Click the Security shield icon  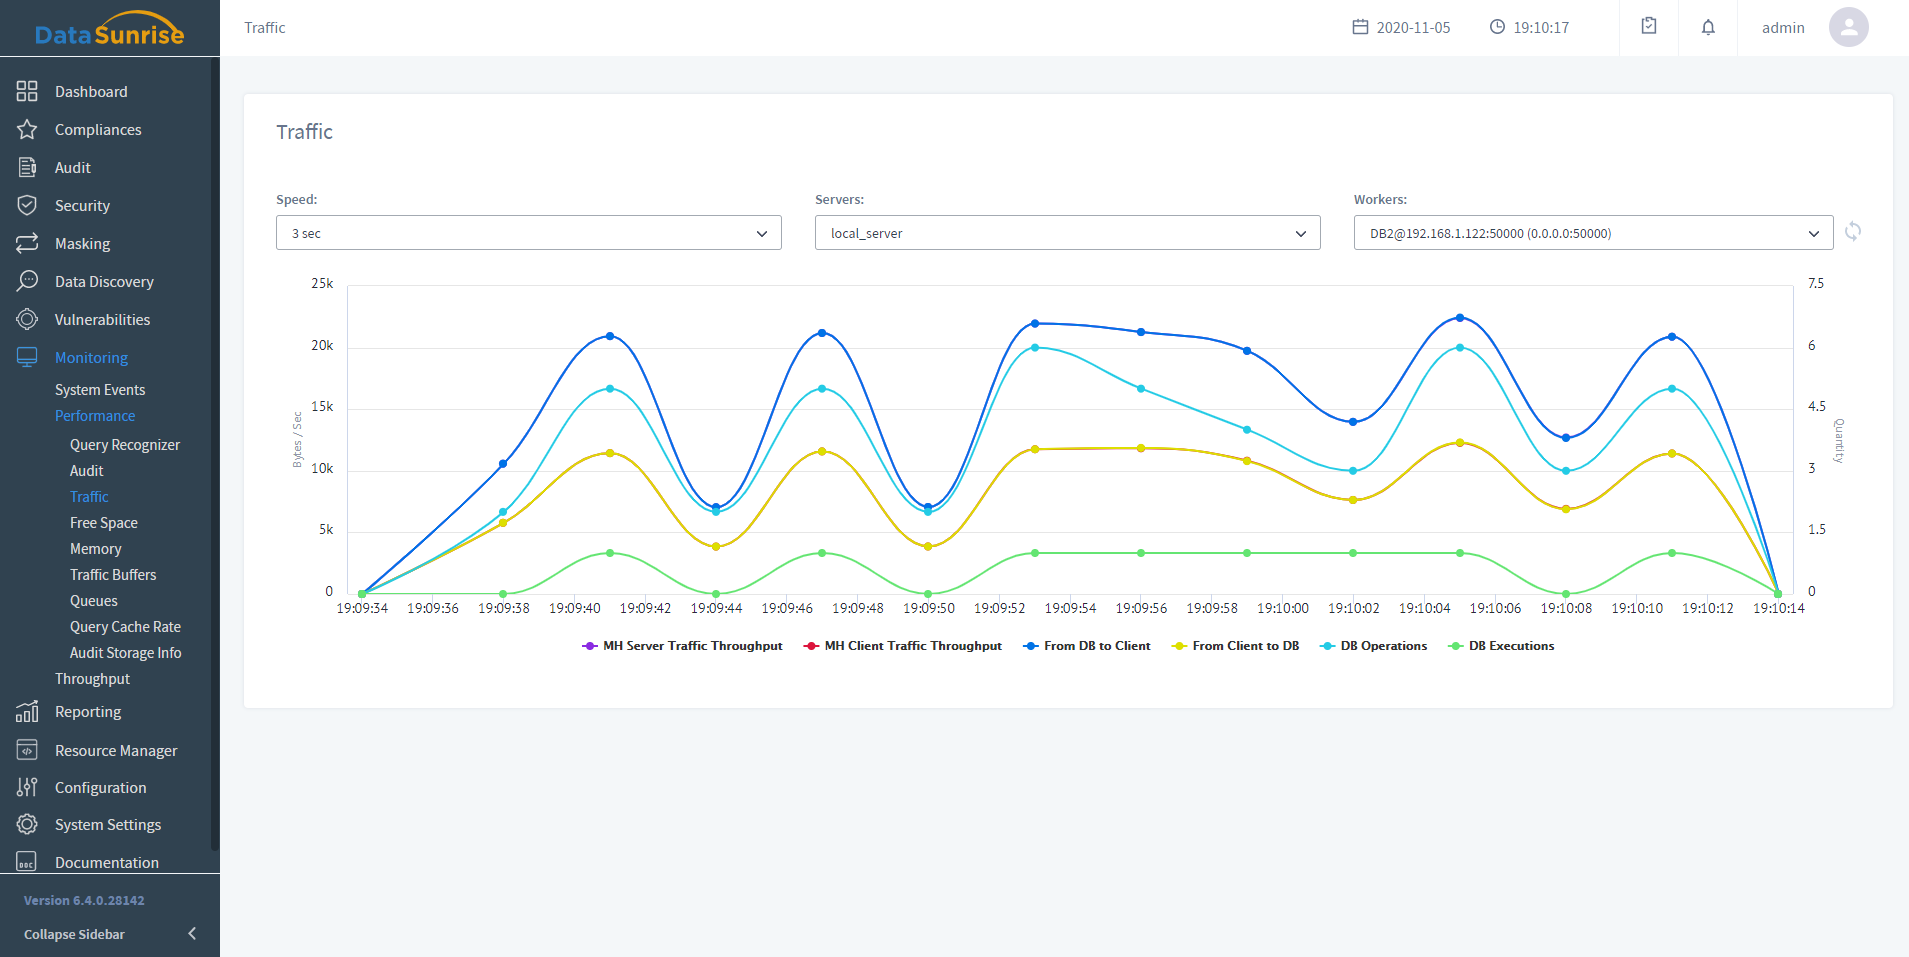tap(27, 206)
